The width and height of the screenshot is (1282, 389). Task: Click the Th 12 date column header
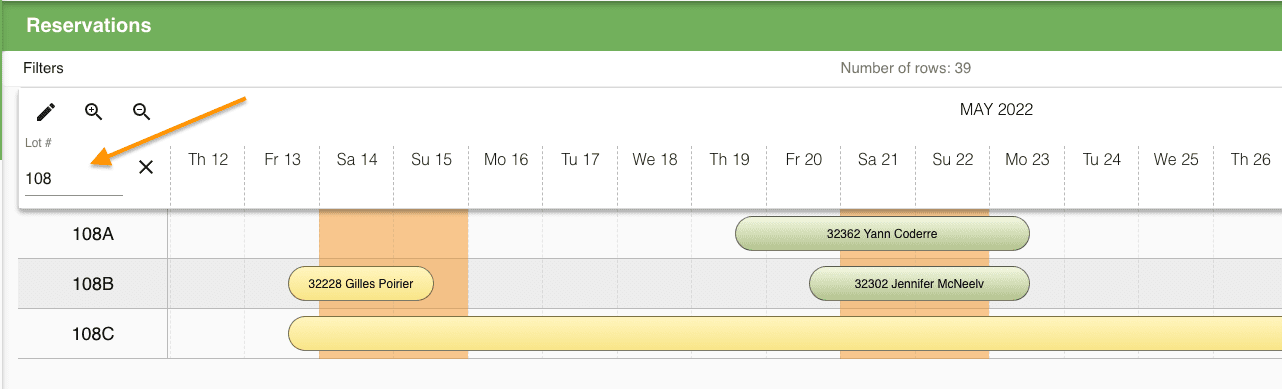[208, 159]
